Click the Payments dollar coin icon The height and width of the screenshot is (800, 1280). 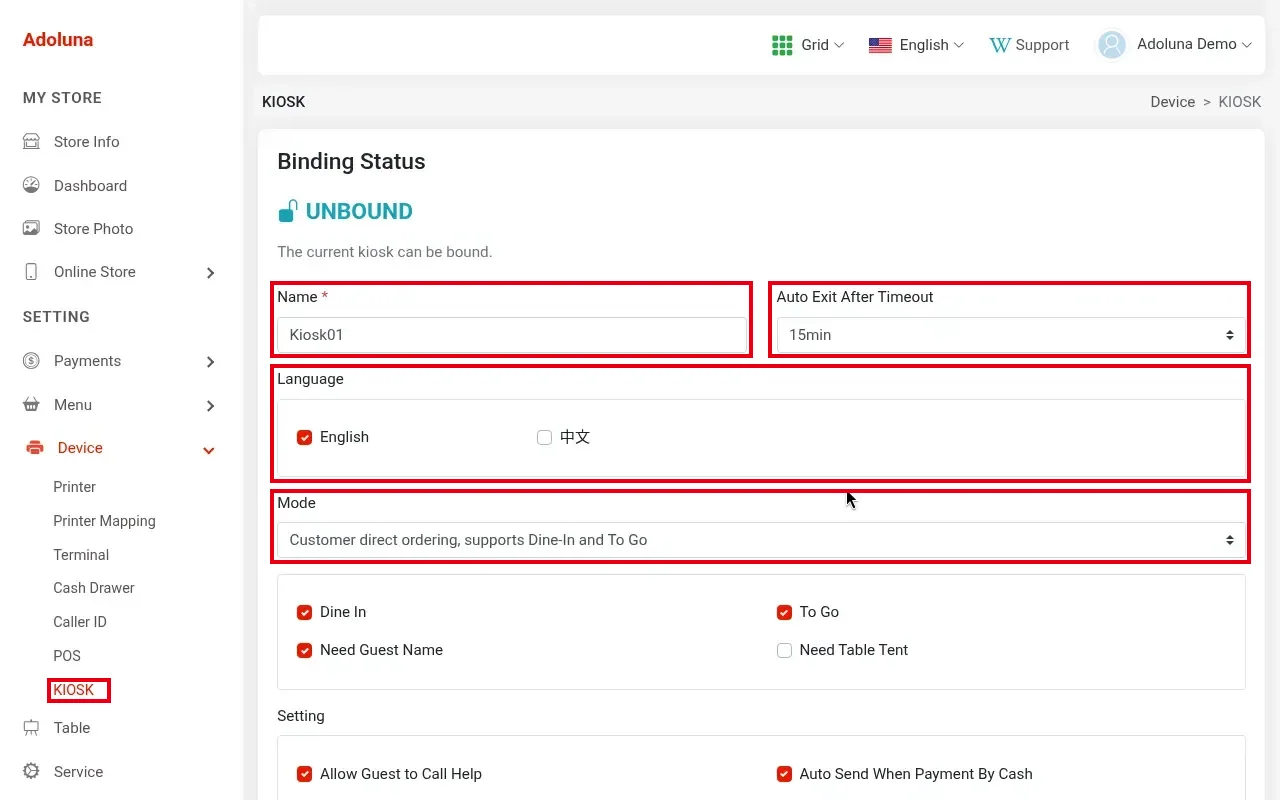click(x=31, y=361)
